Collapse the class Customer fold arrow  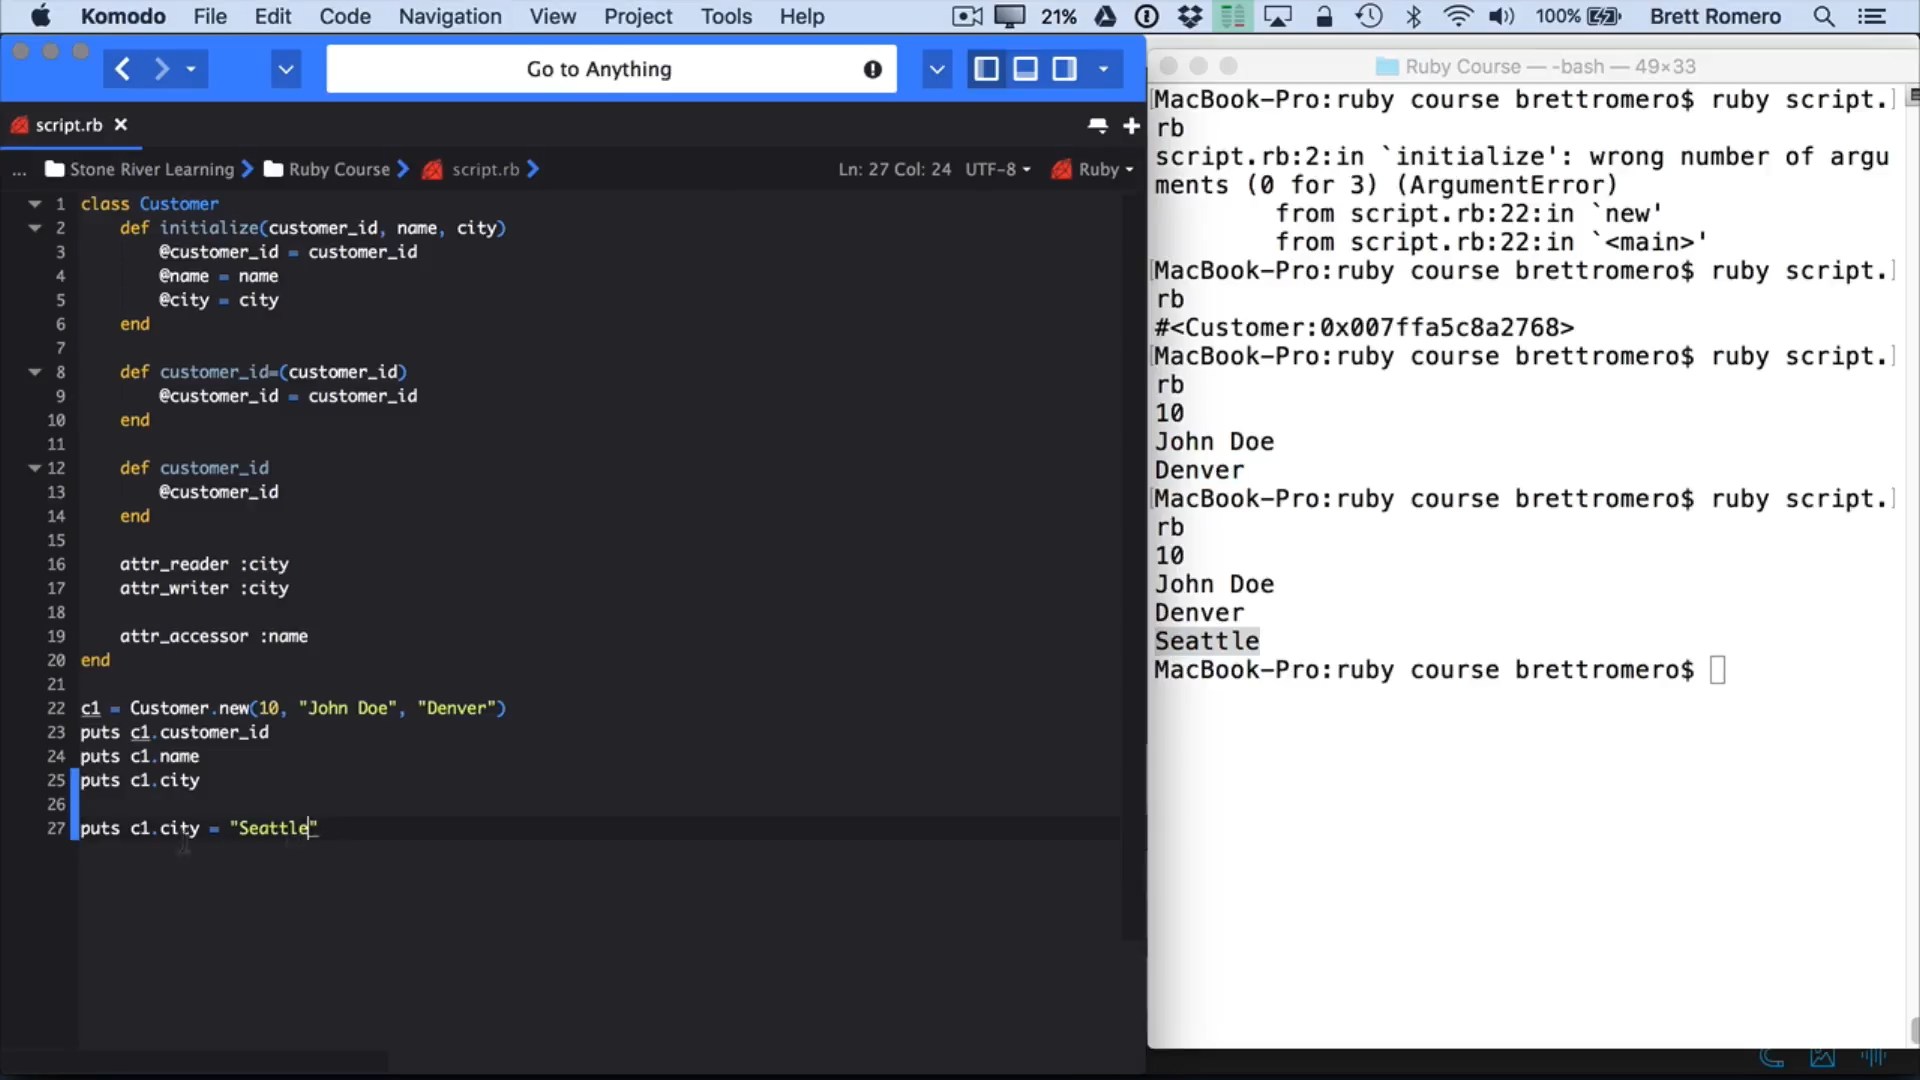[x=35, y=204]
